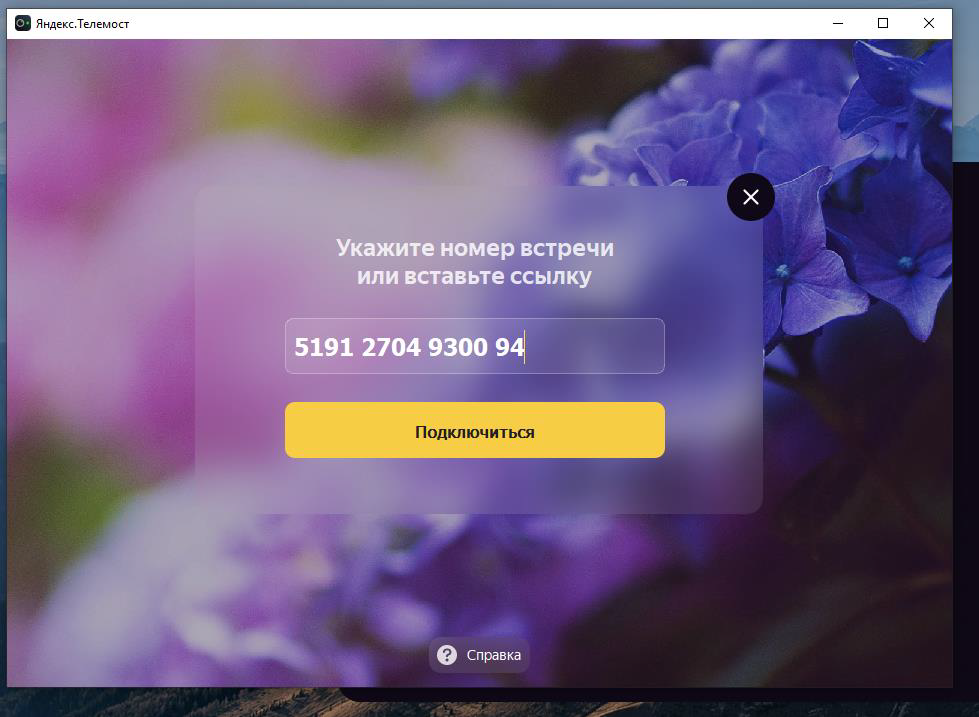979x717 pixels.
Task: Click the Яндекс.Телемост app icon in title bar
Action: (x=23, y=24)
